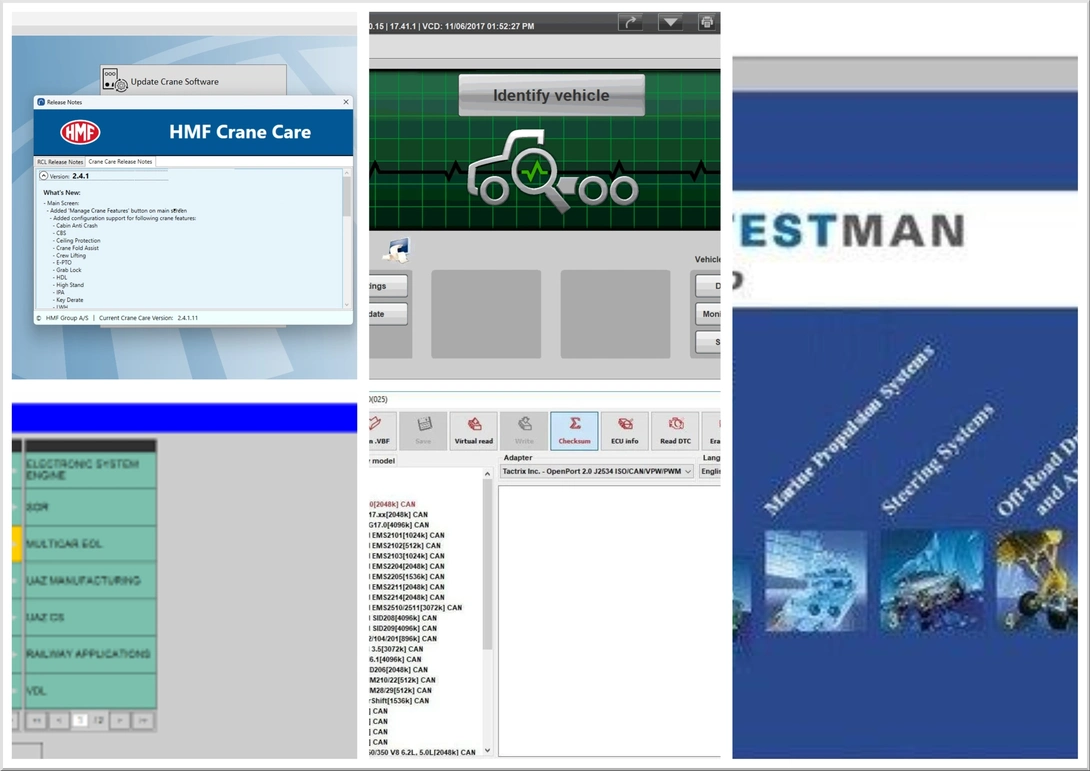Select the EMS2101[1024k] CAN entry
The image size is (1090, 771).
pos(407,535)
